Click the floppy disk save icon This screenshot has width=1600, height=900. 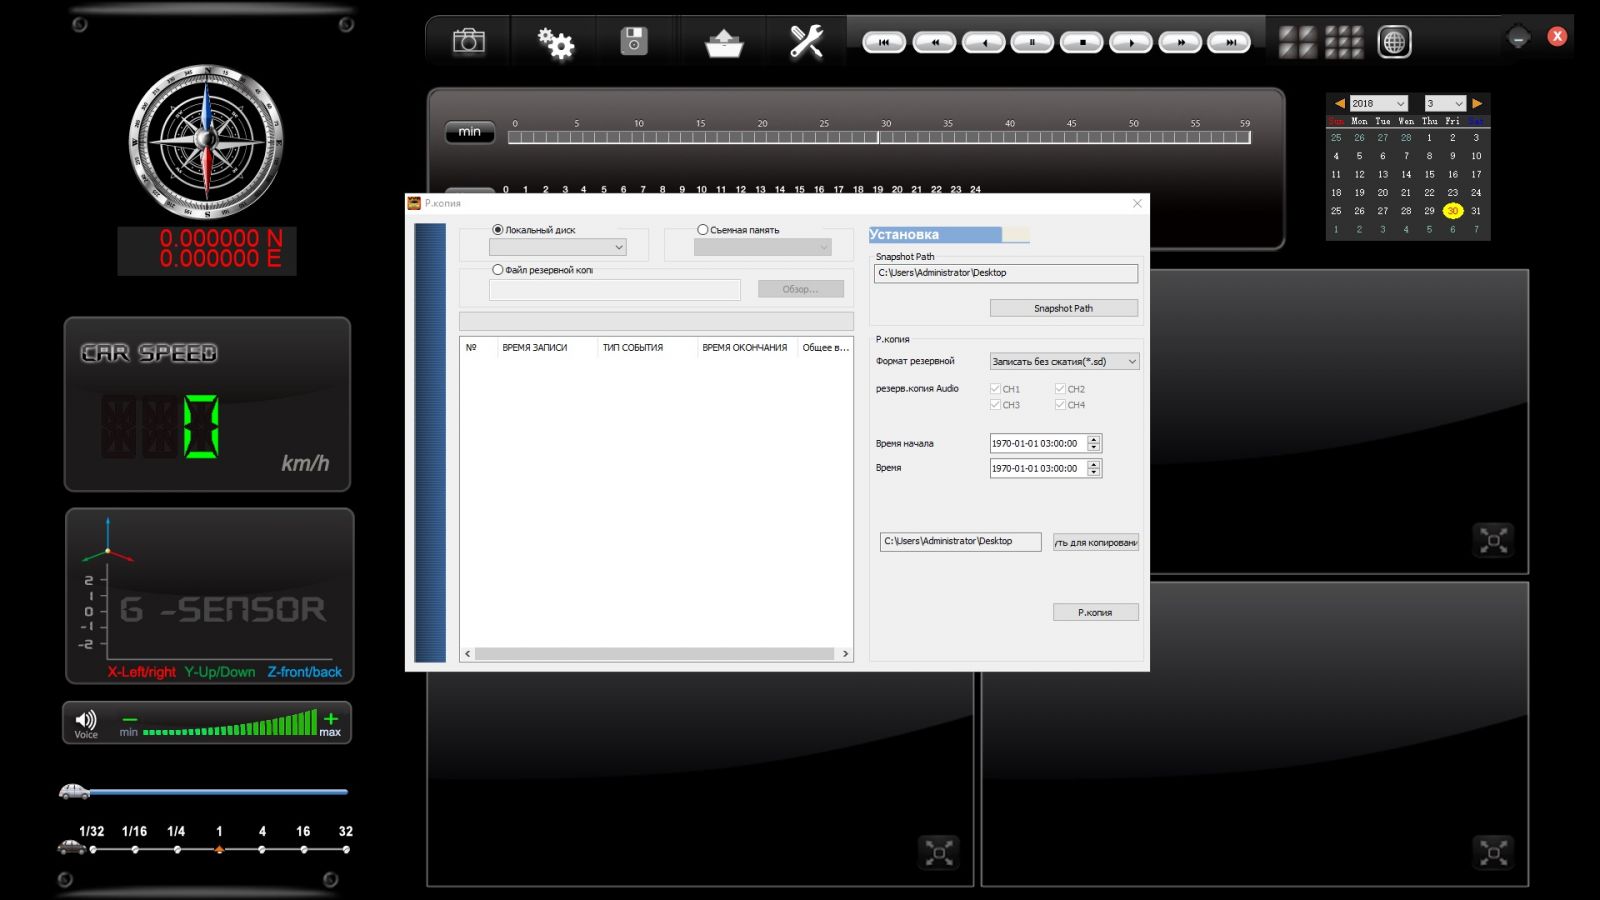pyautogui.click(x=634, y=41)
